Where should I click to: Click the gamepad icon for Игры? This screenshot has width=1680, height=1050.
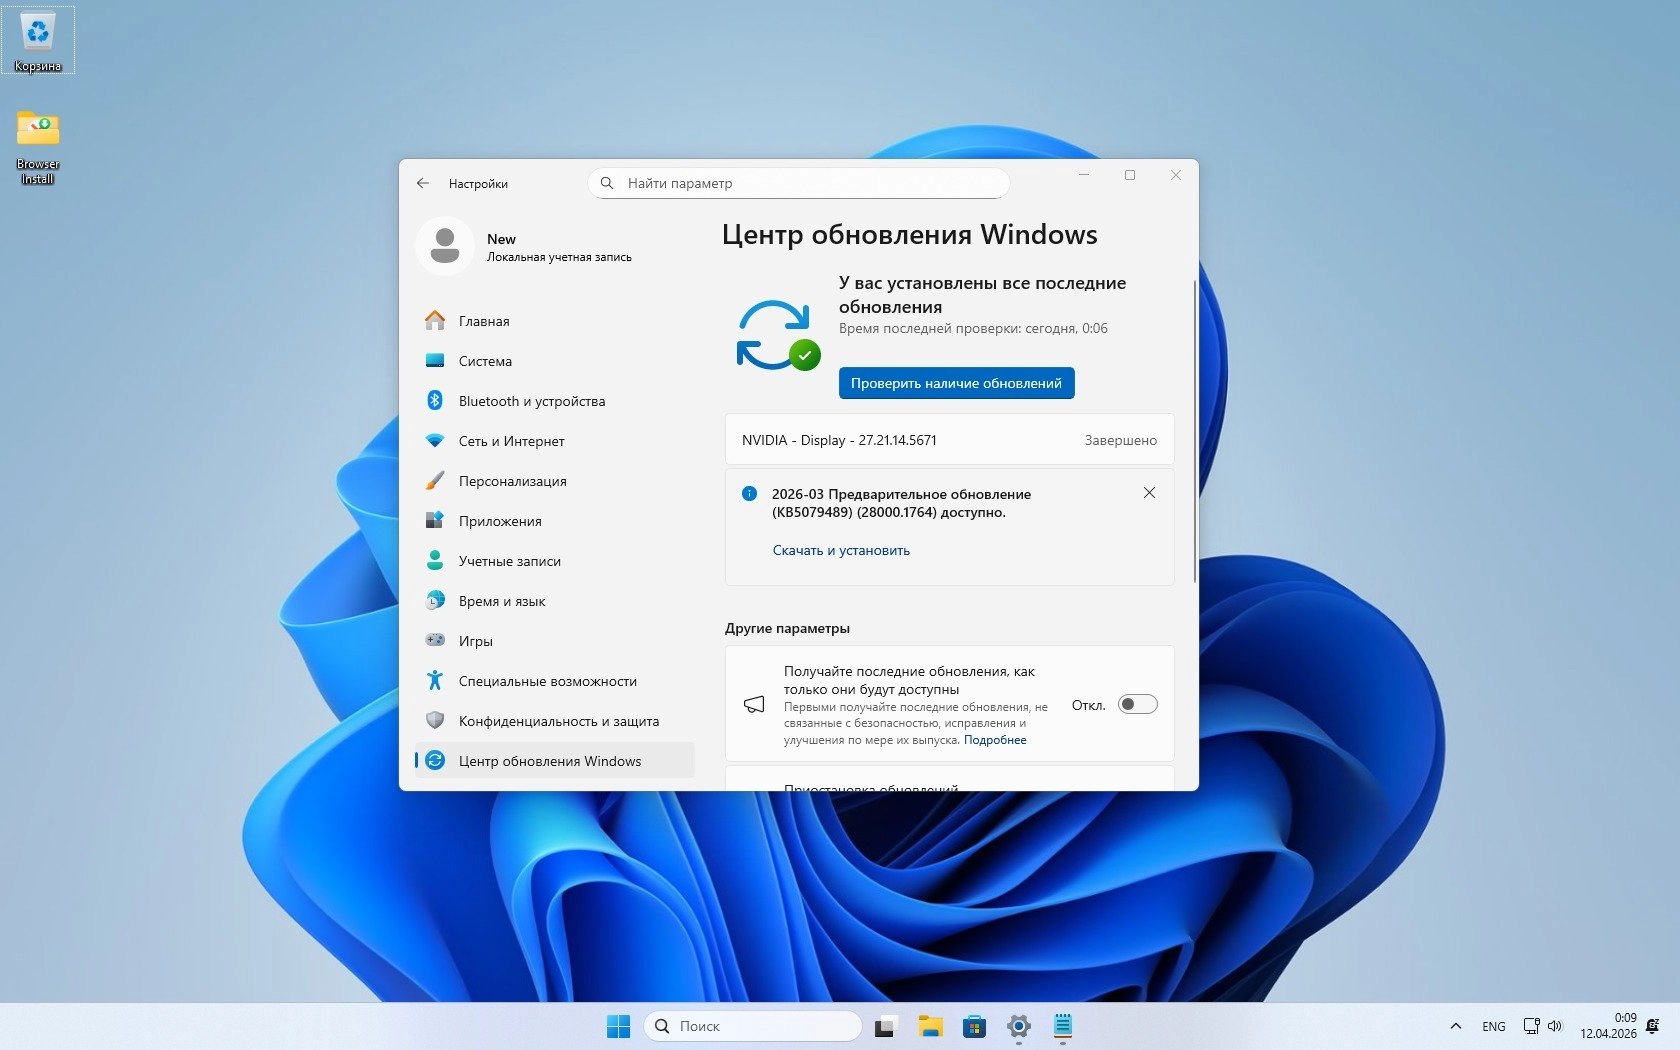coord(435,640)
